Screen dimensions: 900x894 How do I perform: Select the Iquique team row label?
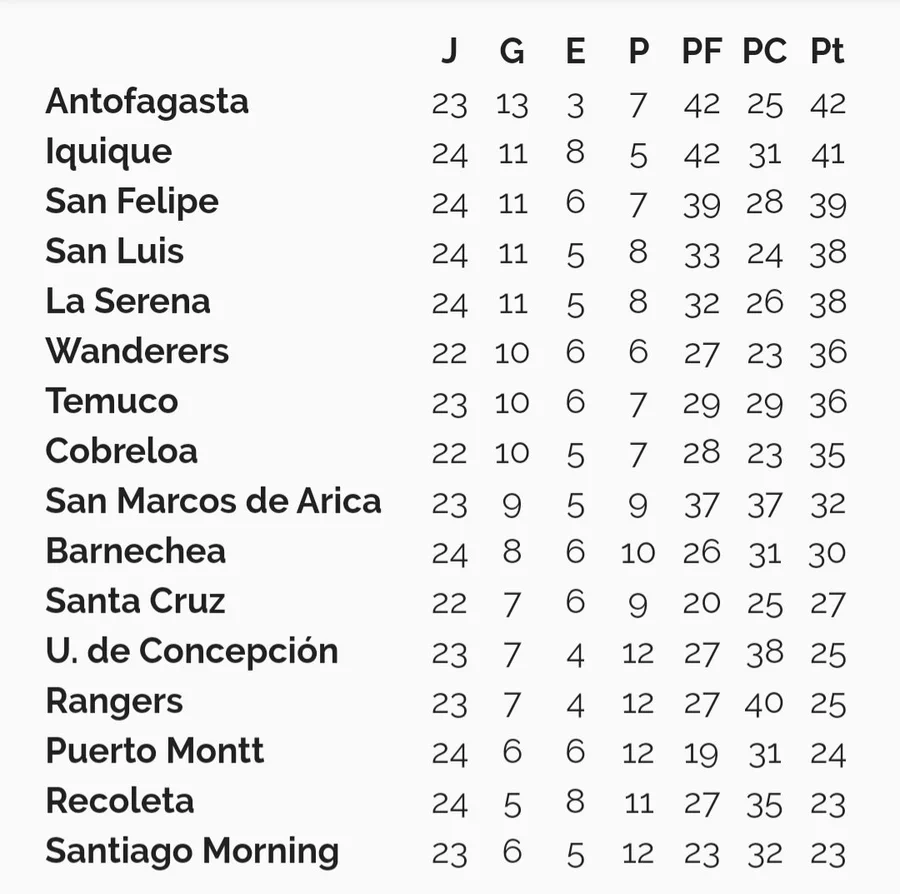[109, 152]
